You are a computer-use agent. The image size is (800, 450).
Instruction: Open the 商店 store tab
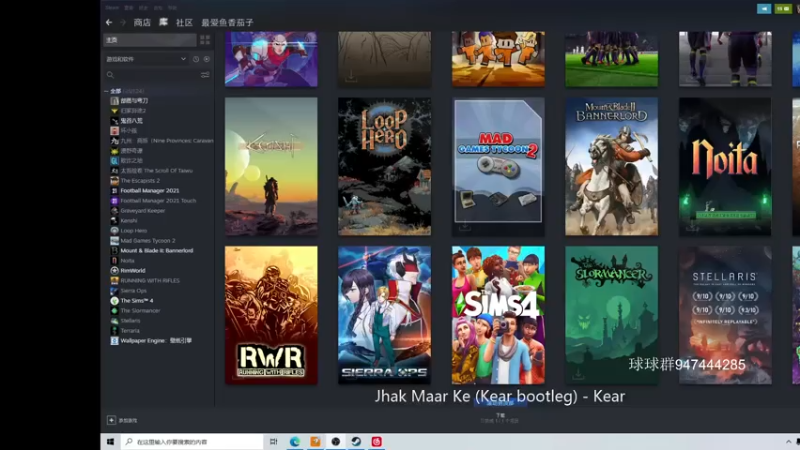pyautogui.click(x=142, y=22)
